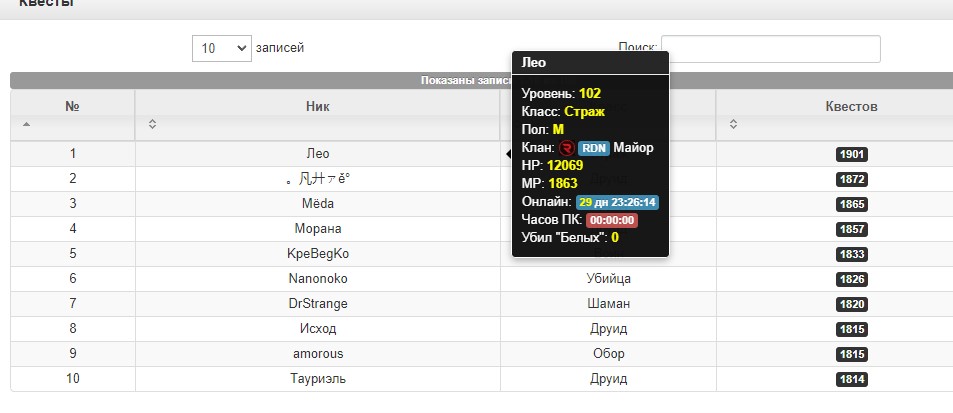The height and width of the screenshot is (413, 953).
Task: Click the blue RDN clan badge
Action: click(x=593, y=148)
